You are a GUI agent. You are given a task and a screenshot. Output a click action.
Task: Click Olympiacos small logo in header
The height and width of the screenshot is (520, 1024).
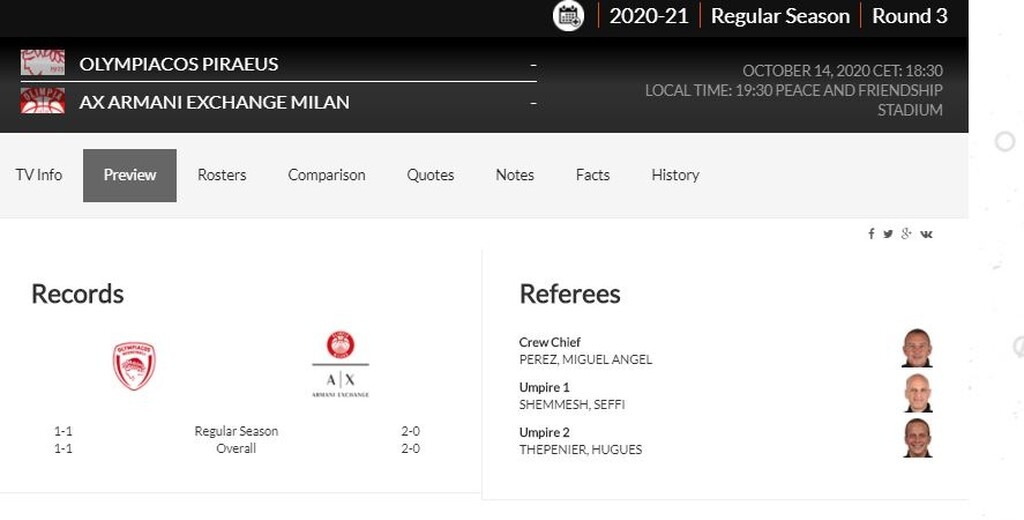[42, 63]
